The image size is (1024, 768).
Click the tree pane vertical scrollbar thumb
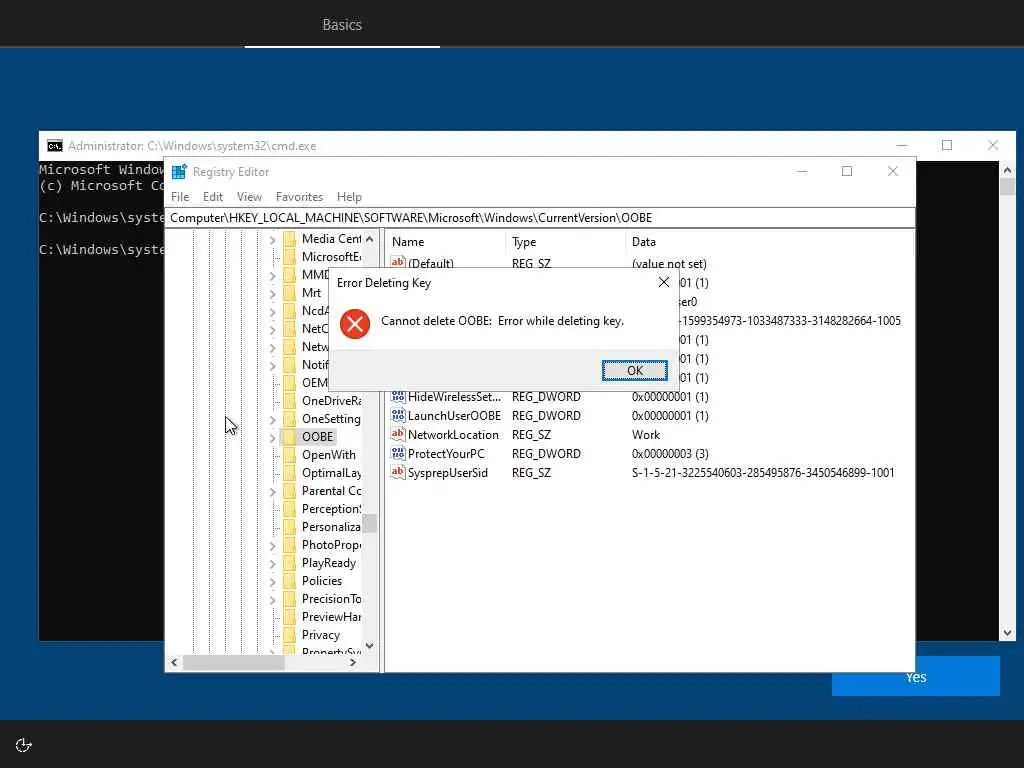[370, 523]
